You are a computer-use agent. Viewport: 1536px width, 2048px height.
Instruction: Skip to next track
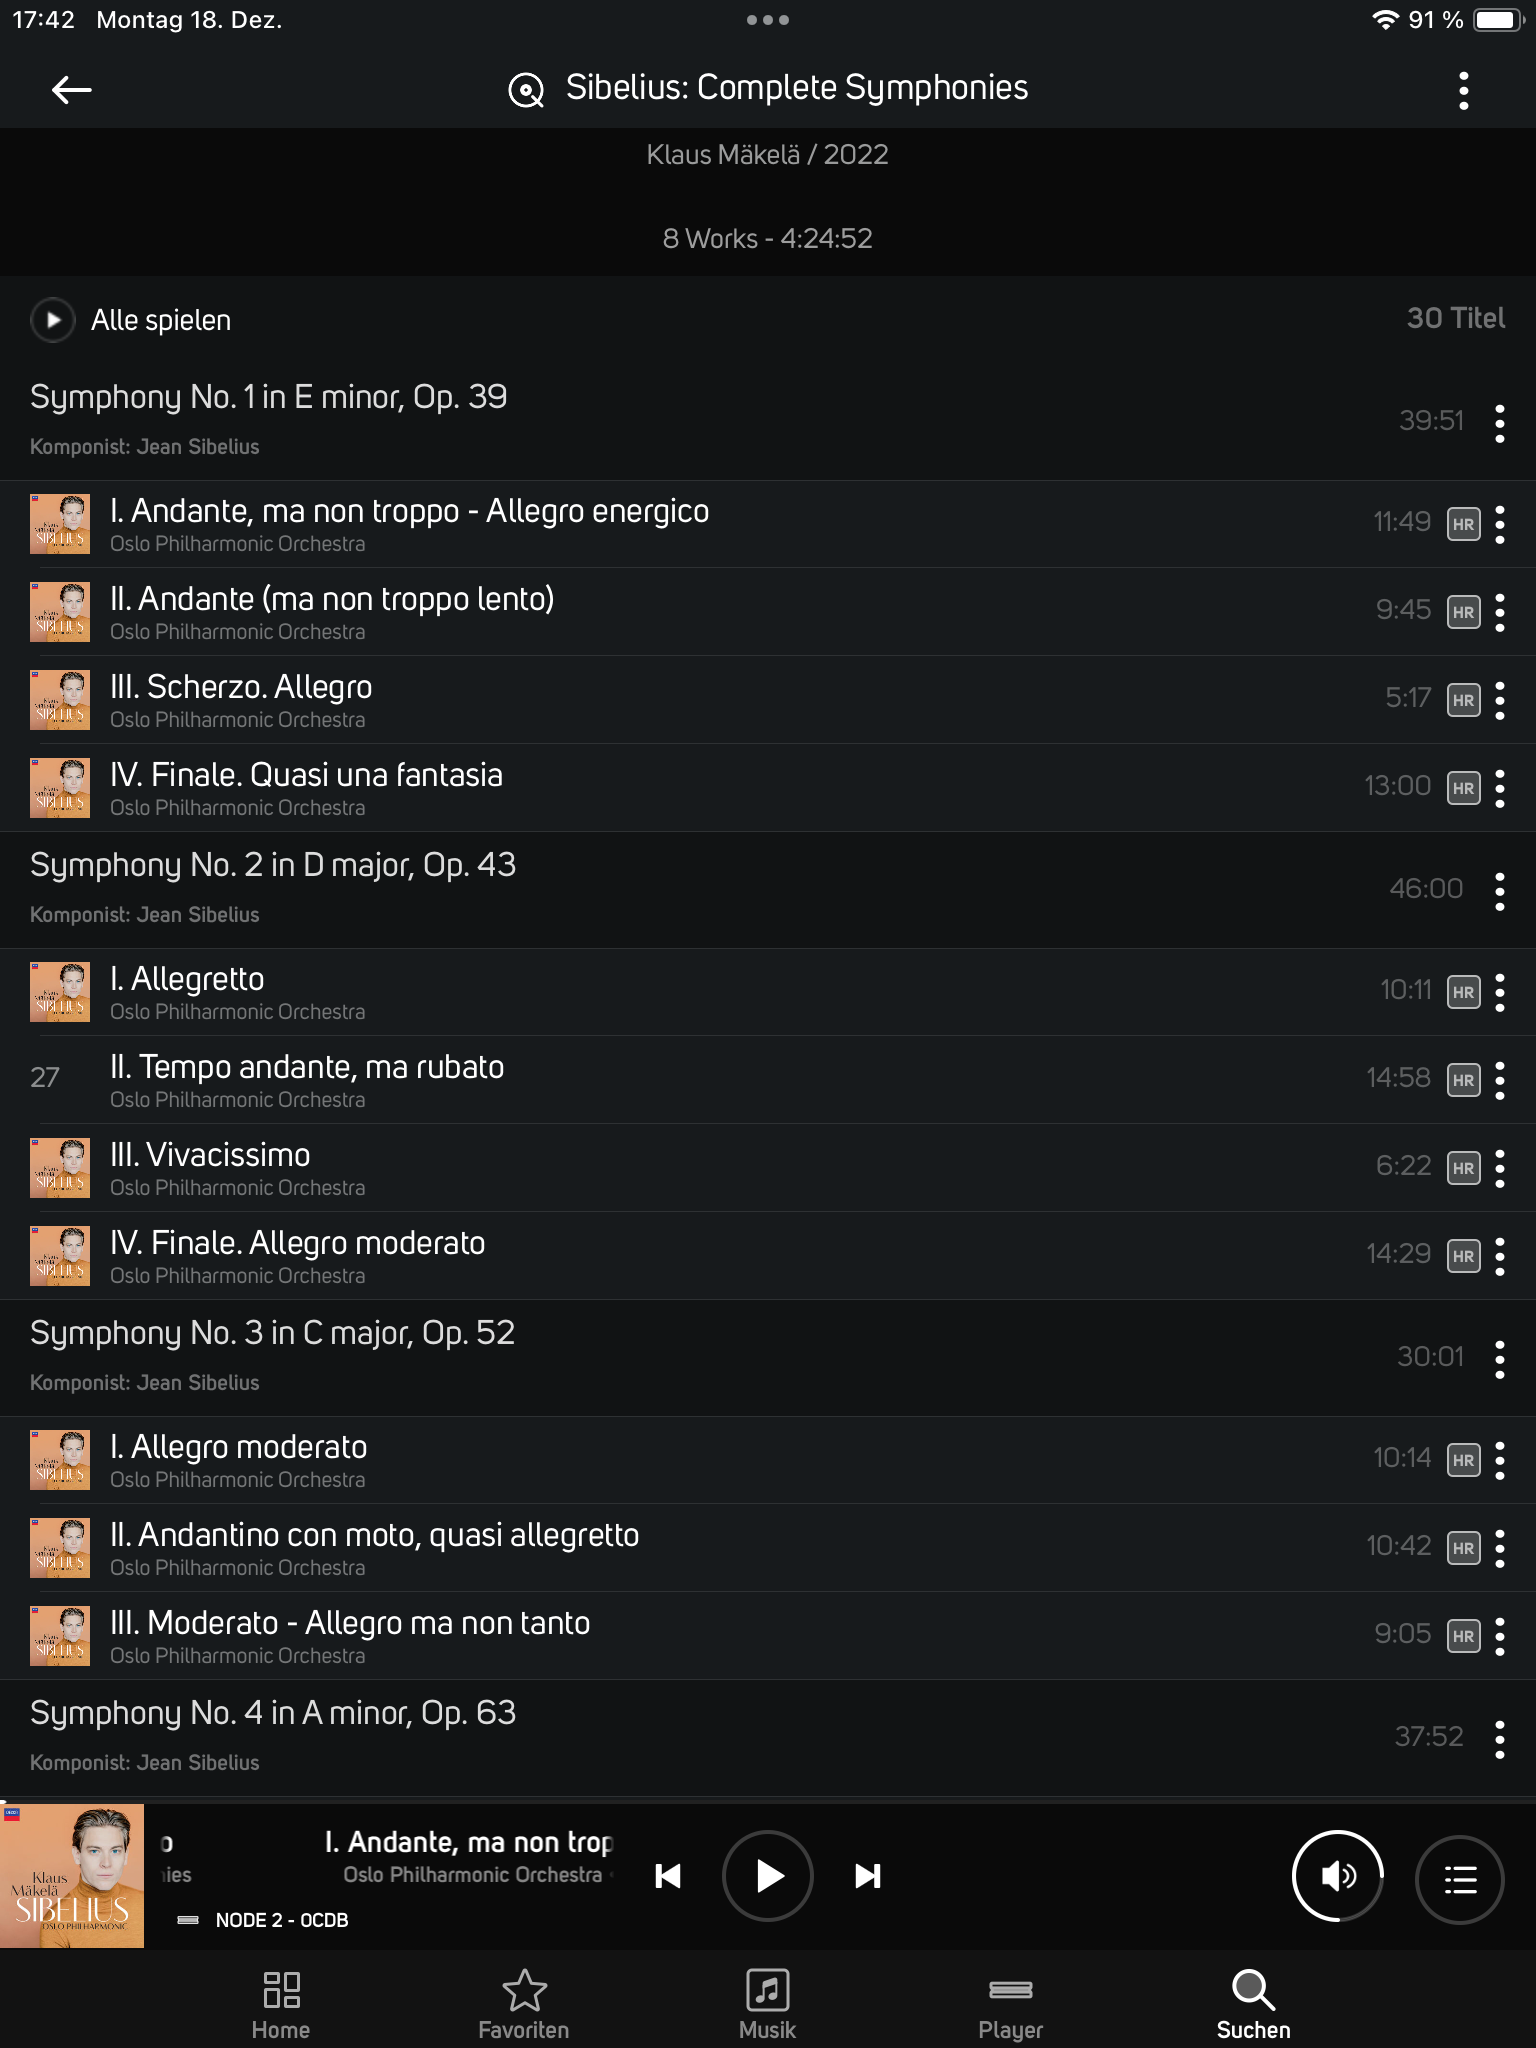[868, 1876]
